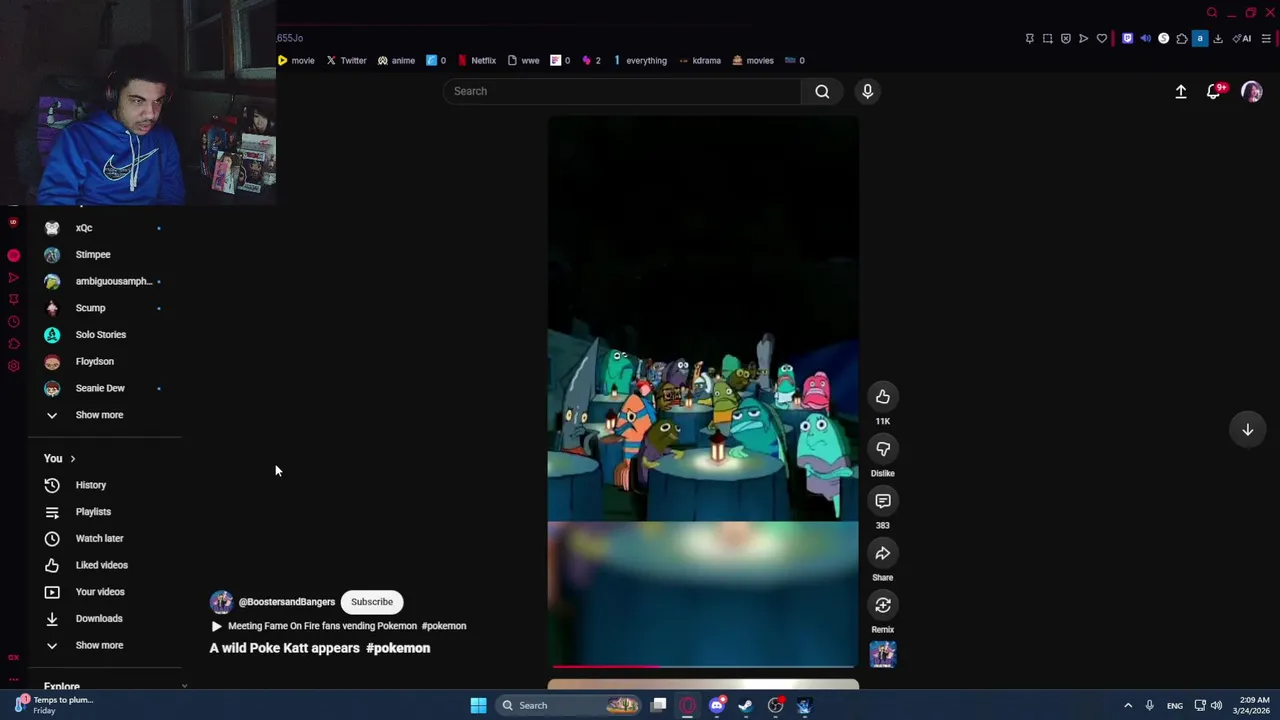The height and width of the screenshot is (720, 1280).
Task: Expand the You section chevron
Action: (x=72, y=459)
